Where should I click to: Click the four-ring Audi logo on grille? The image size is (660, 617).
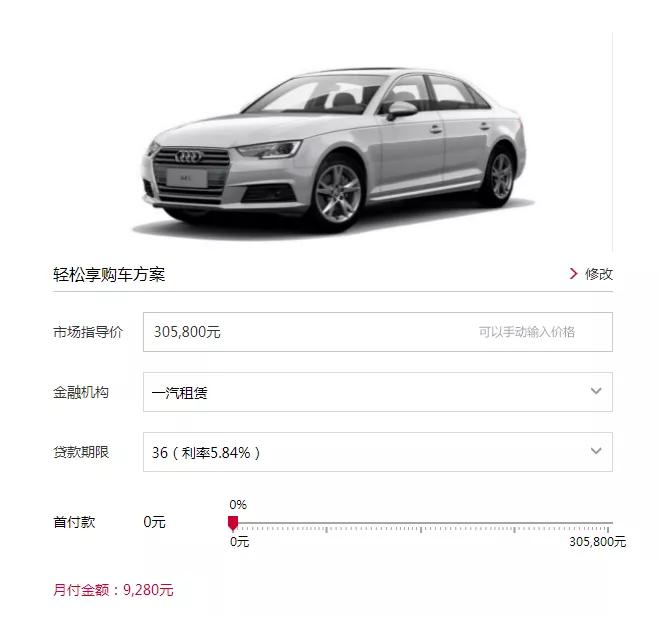click(189, 157)
